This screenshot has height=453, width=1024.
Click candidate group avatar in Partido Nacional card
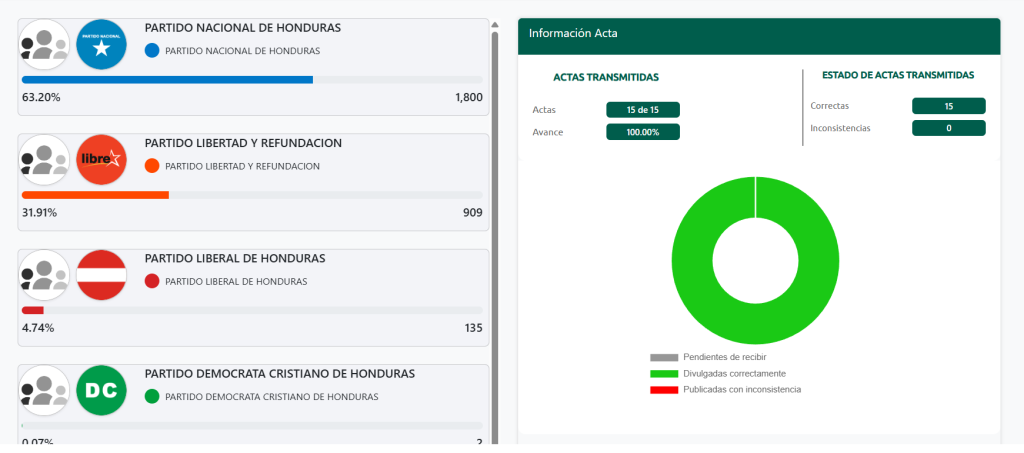[44, 44]
